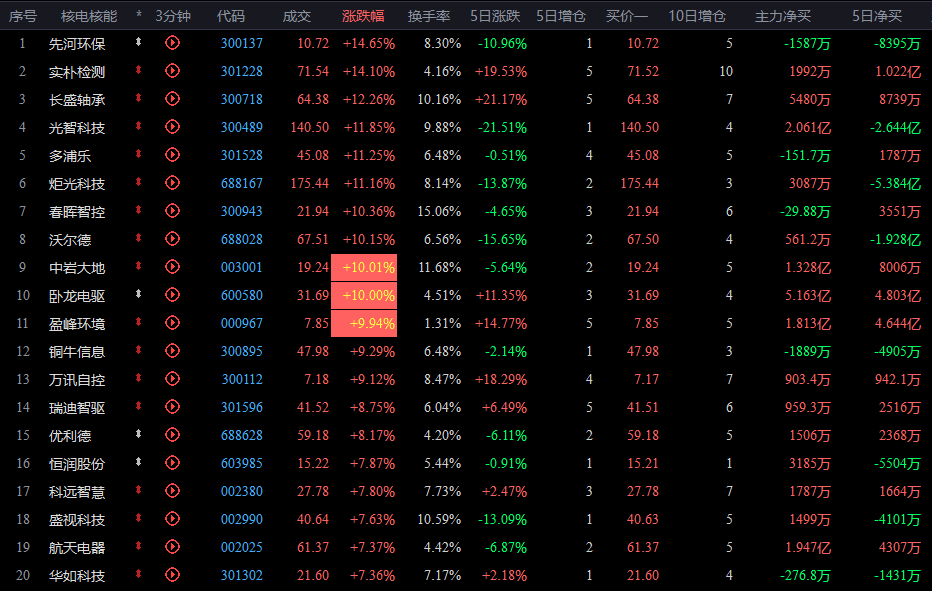The height and width of the screenshot is (591, 932).
Task: Click the +14.65% change value
Action: (369, 43)
